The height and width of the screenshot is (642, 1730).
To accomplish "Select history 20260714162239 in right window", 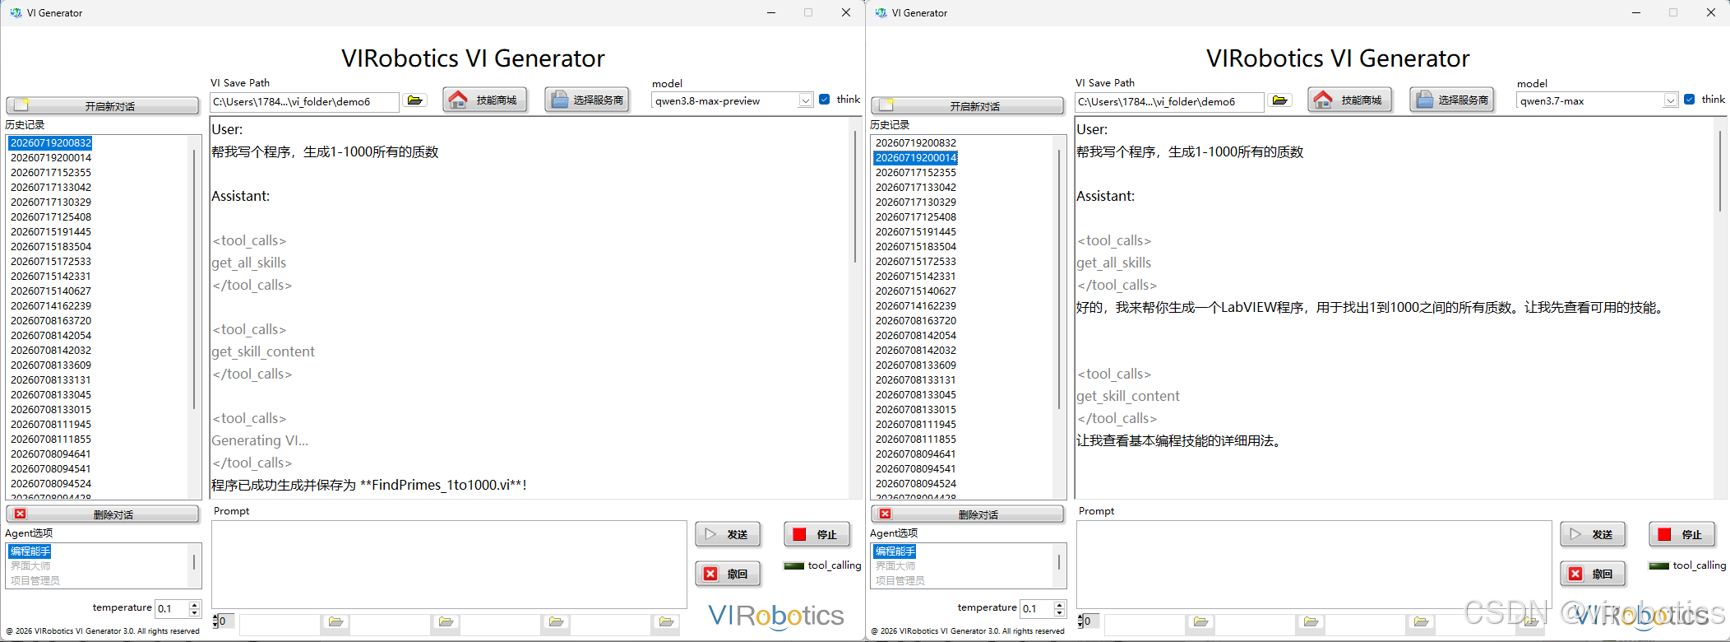I will pos(916,306).
